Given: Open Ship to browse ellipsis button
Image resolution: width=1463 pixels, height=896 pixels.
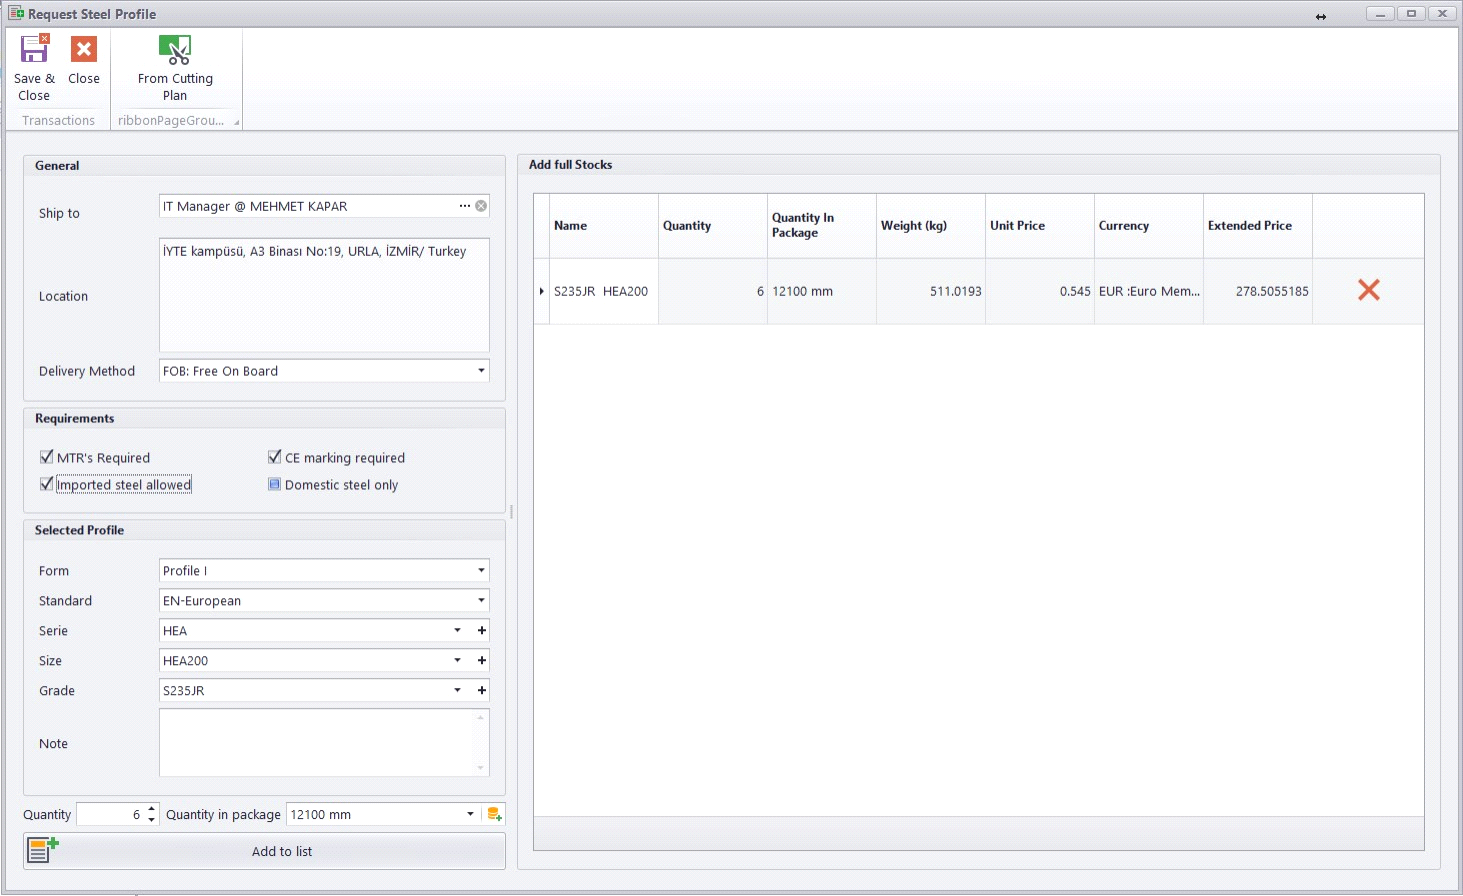Looking at the screenshot, I should 464,206.
